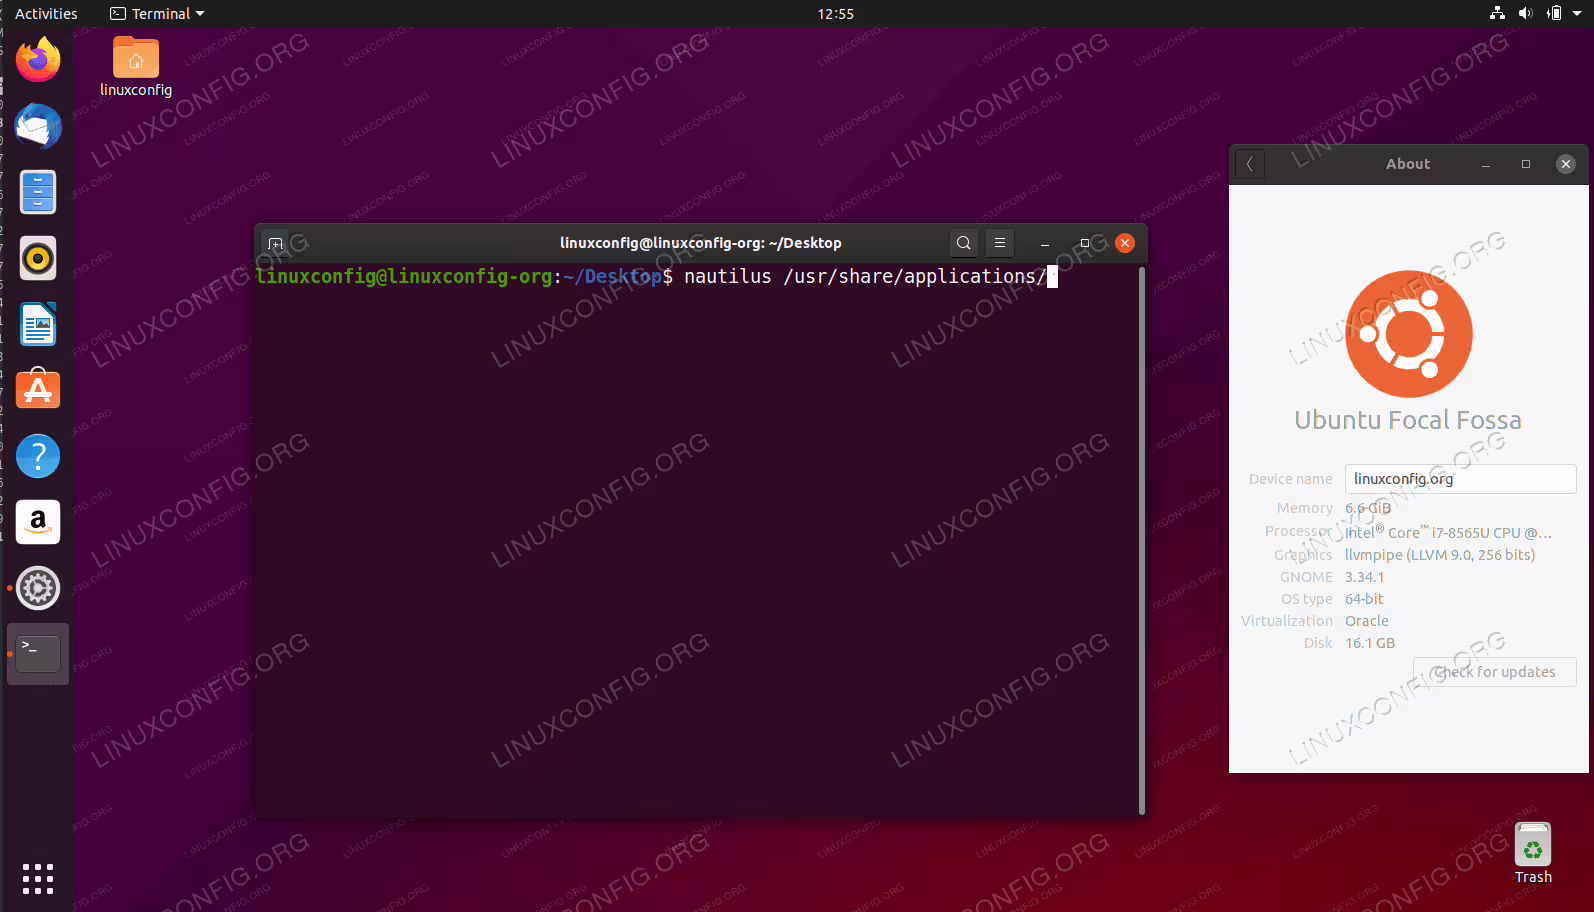Launch LibreOffice Writer from the dock
Viewport: 1594px width, 912px height.
coord(38,324)
